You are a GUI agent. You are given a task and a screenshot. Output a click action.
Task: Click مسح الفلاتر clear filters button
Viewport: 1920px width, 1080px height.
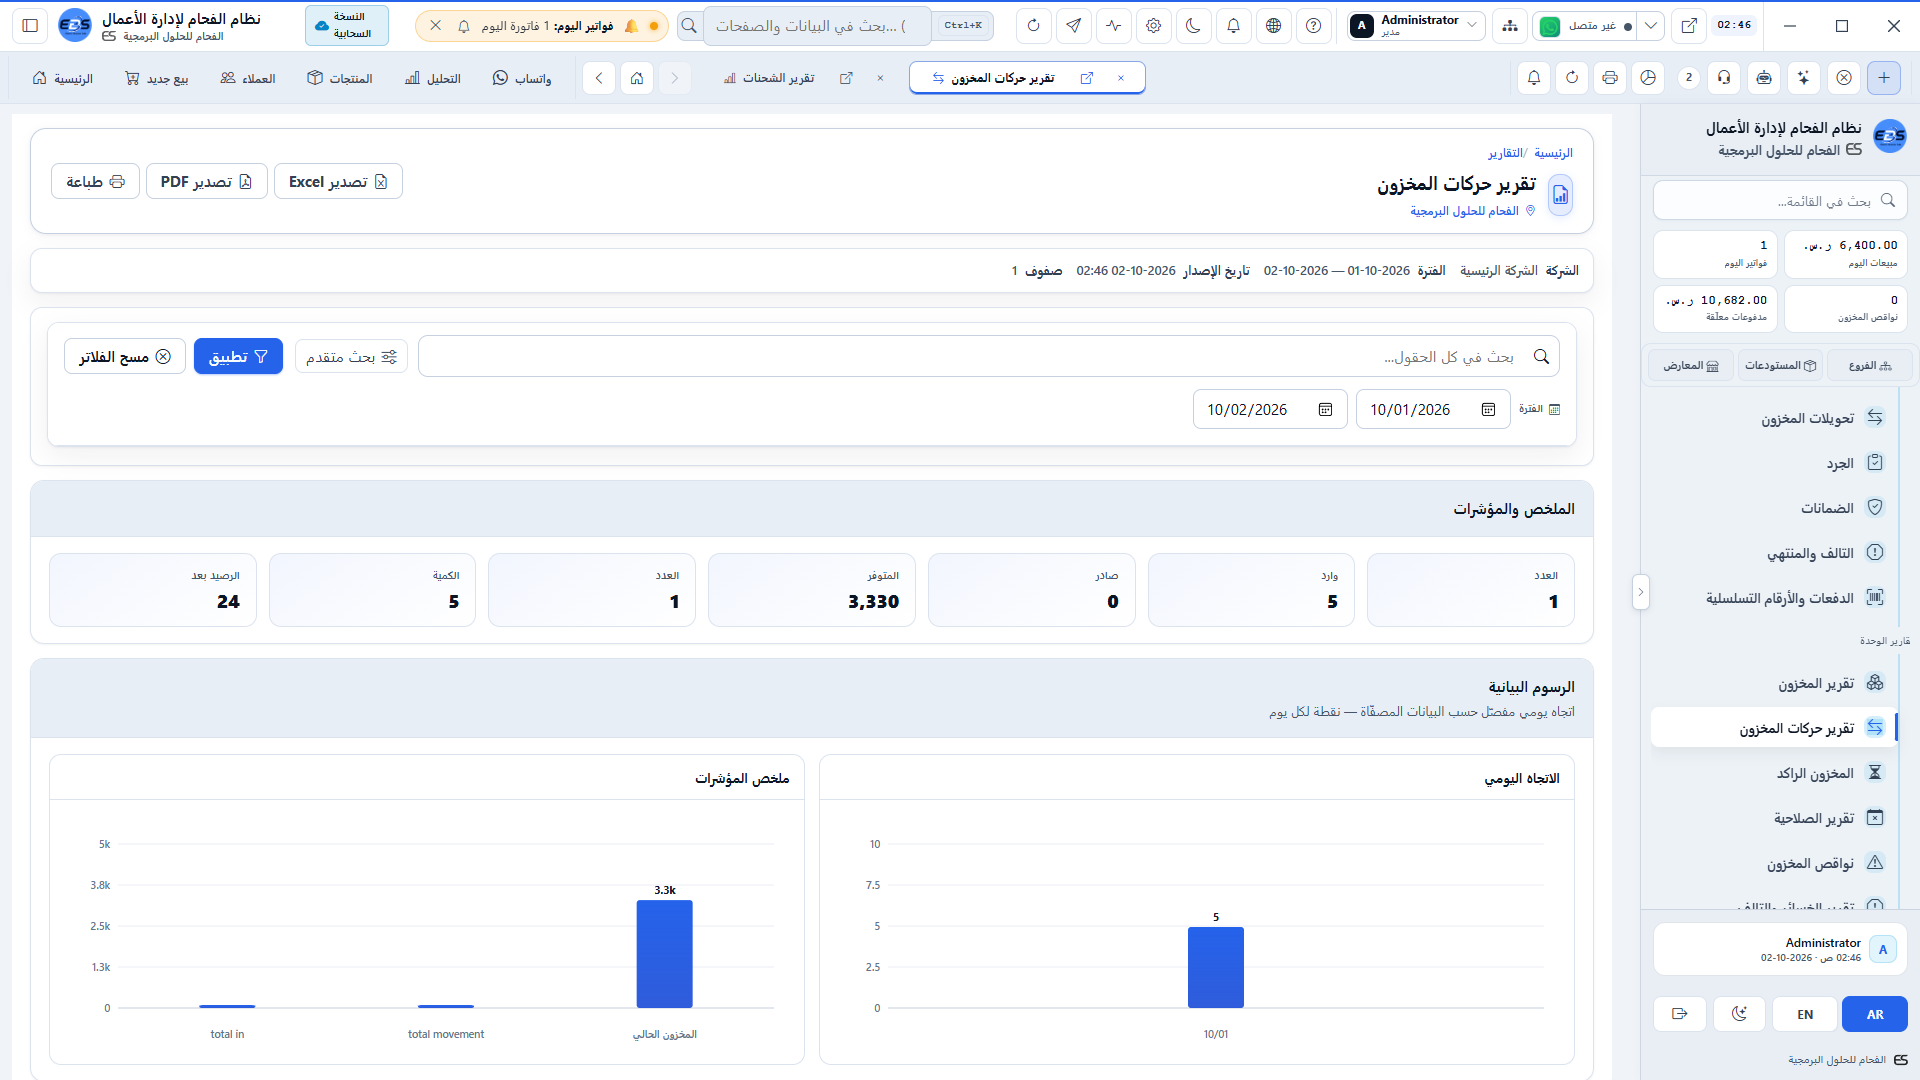click(125, 356)
